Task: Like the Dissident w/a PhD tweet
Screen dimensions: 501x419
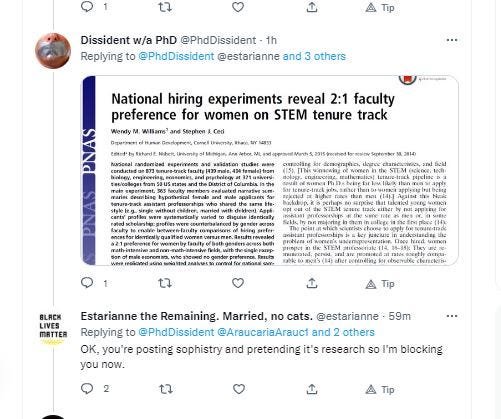Action: [x=238, y=283]
